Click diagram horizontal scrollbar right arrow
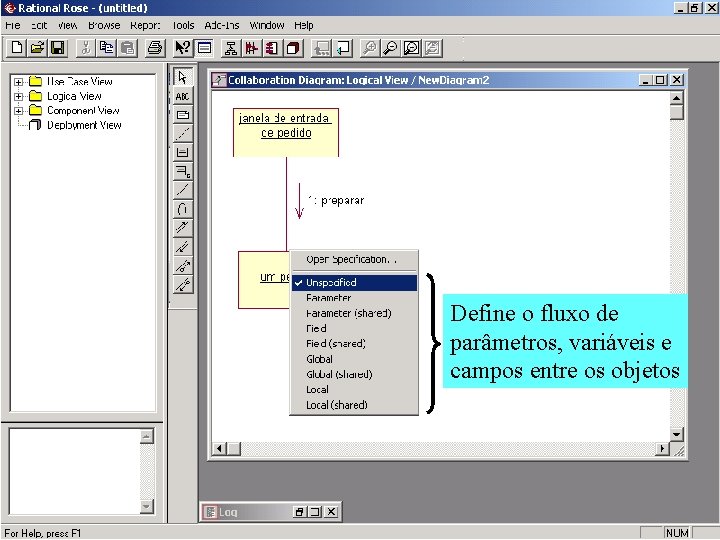 pos(662,448)
